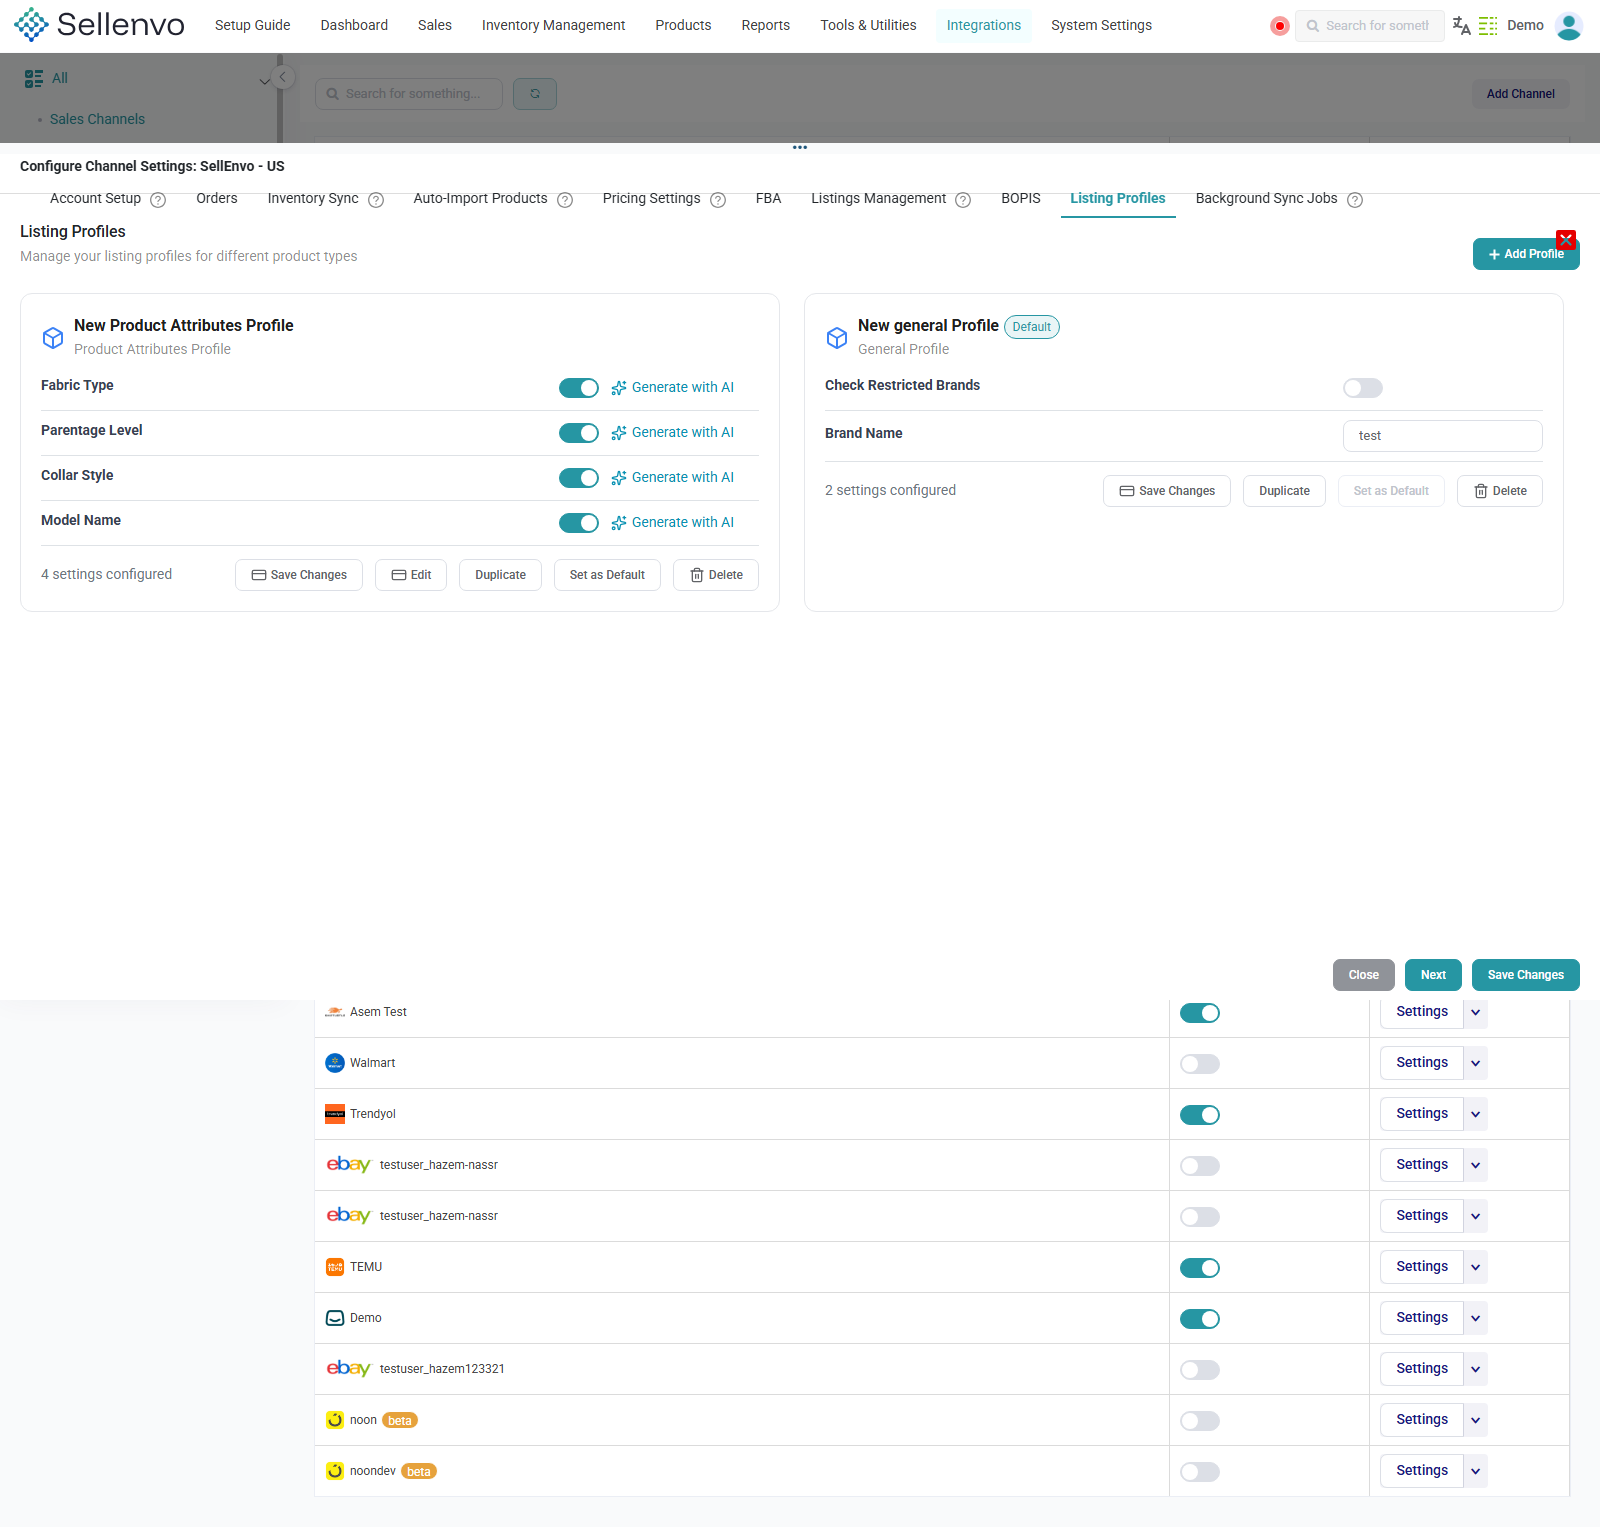Expand the All category chevron

(264, 80)
